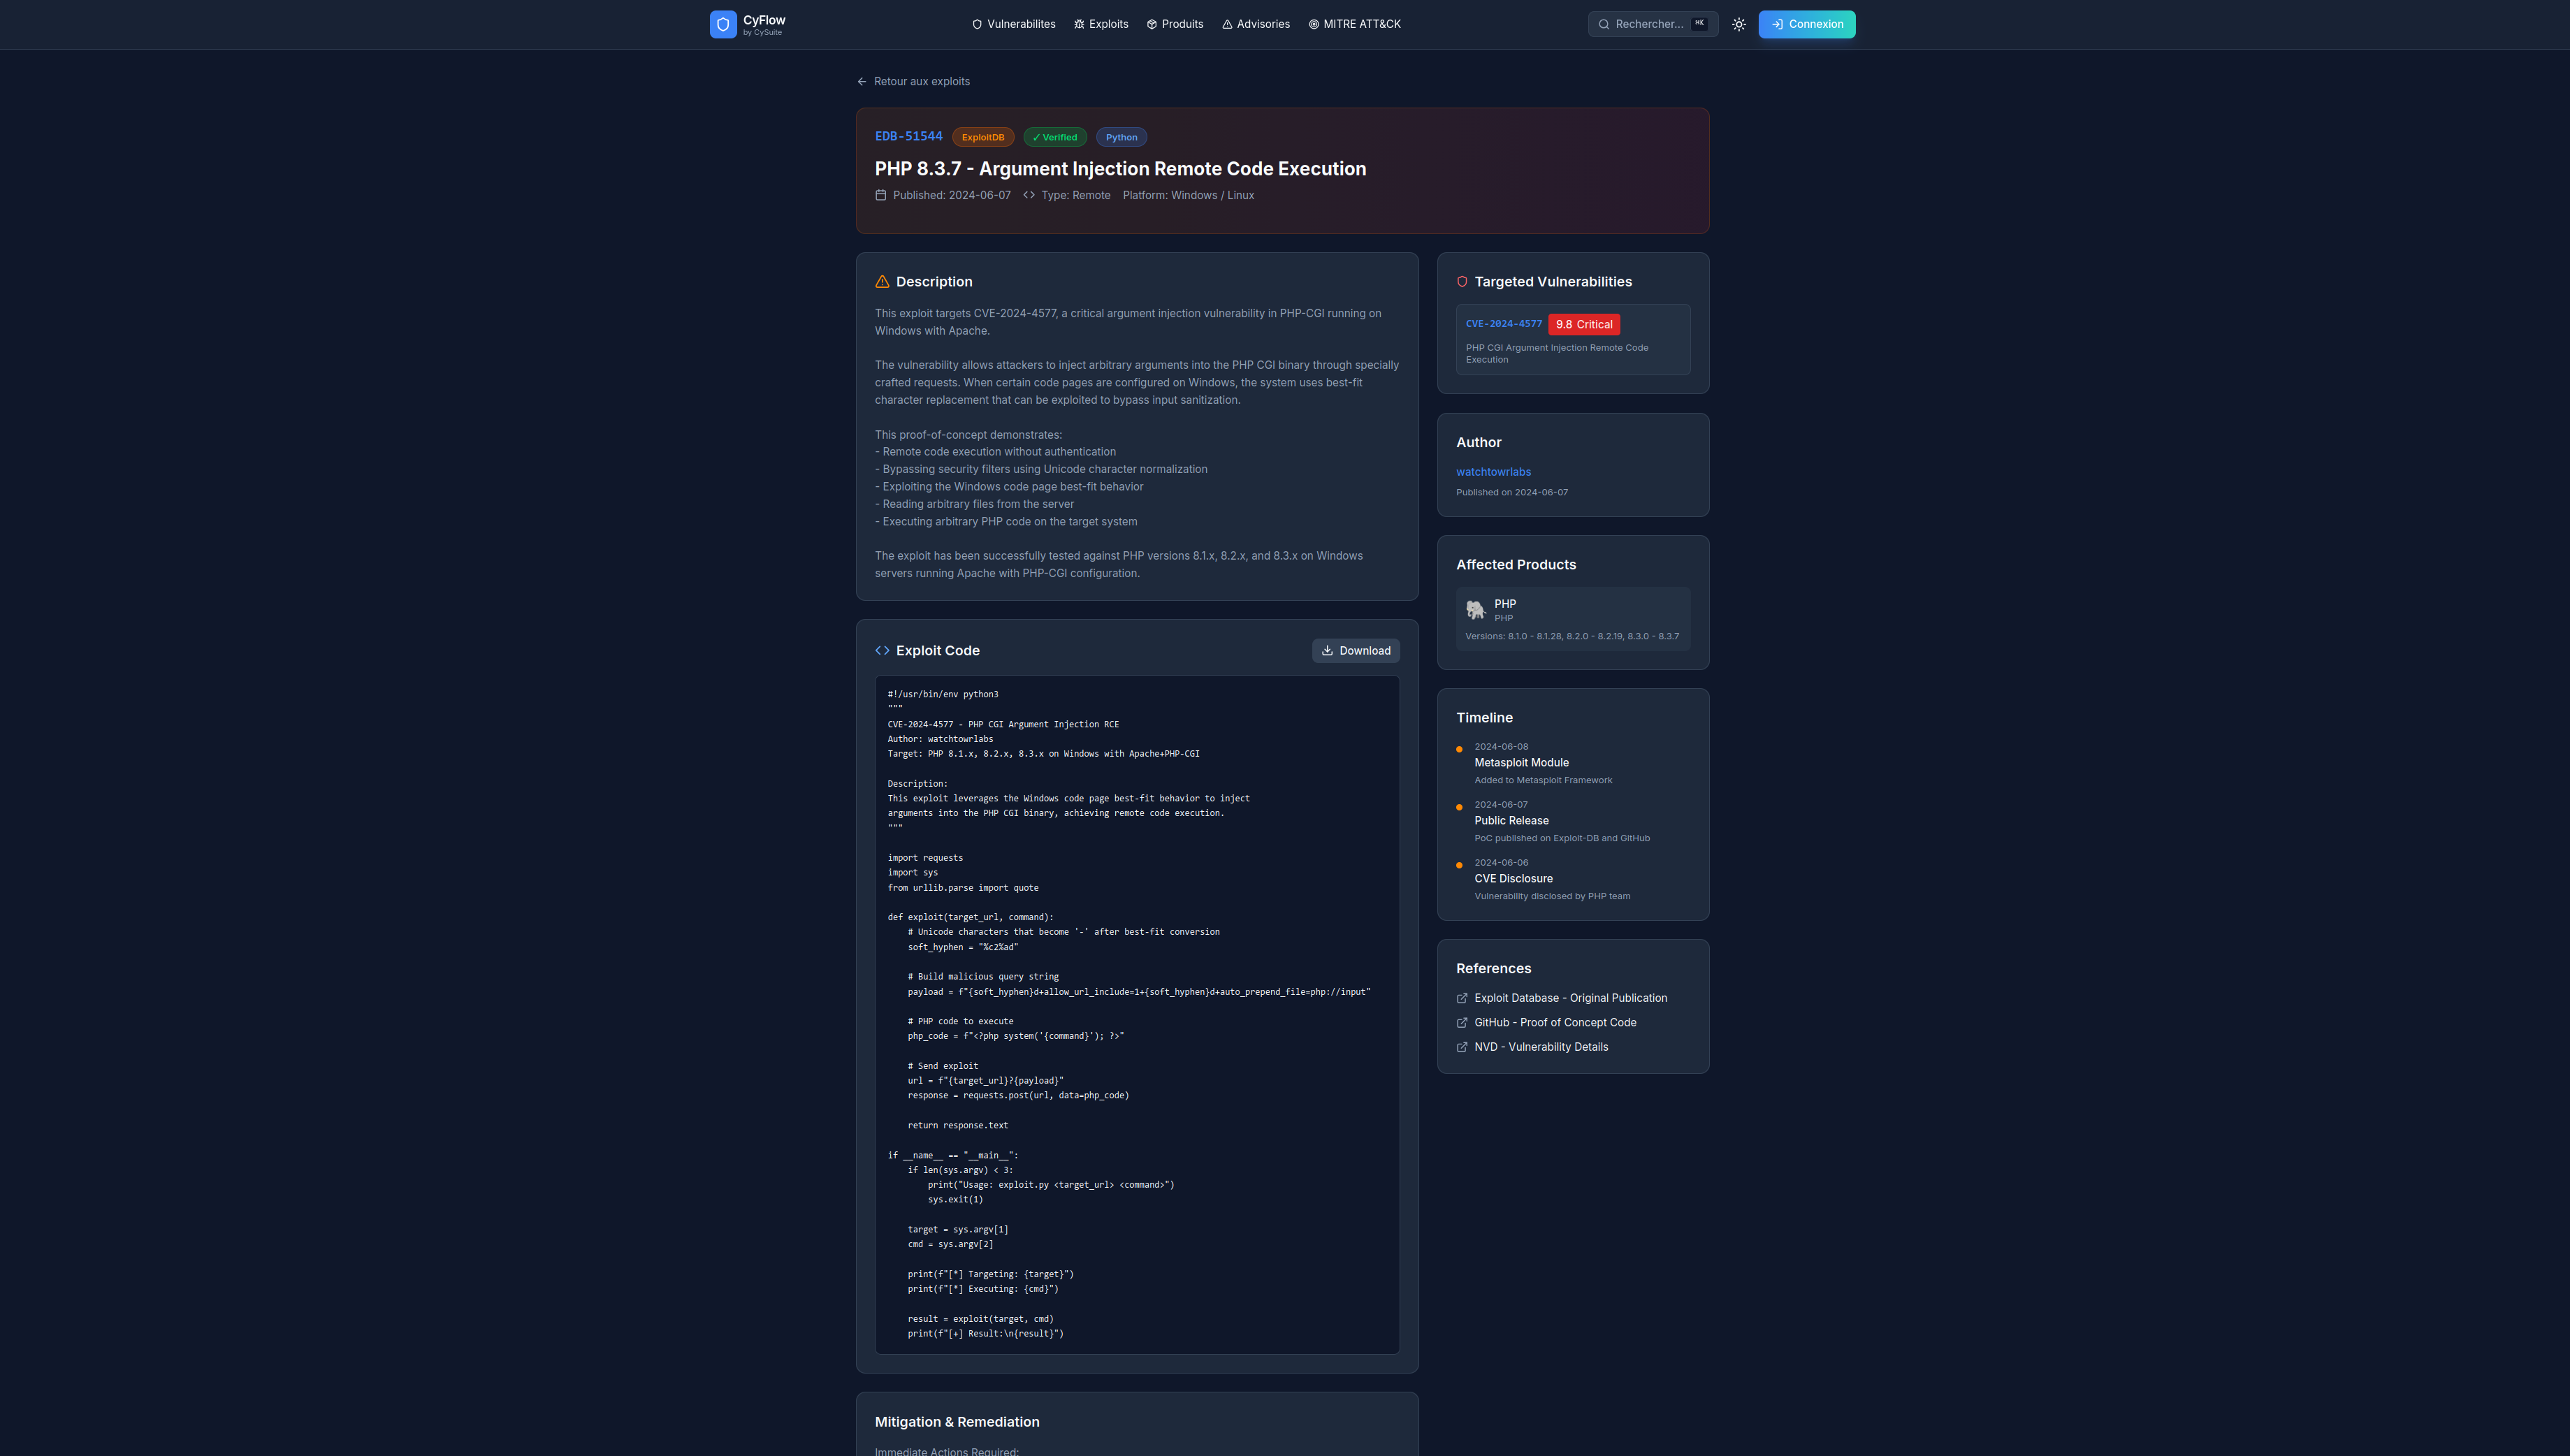Download the exploit code

click(1355, 651)
